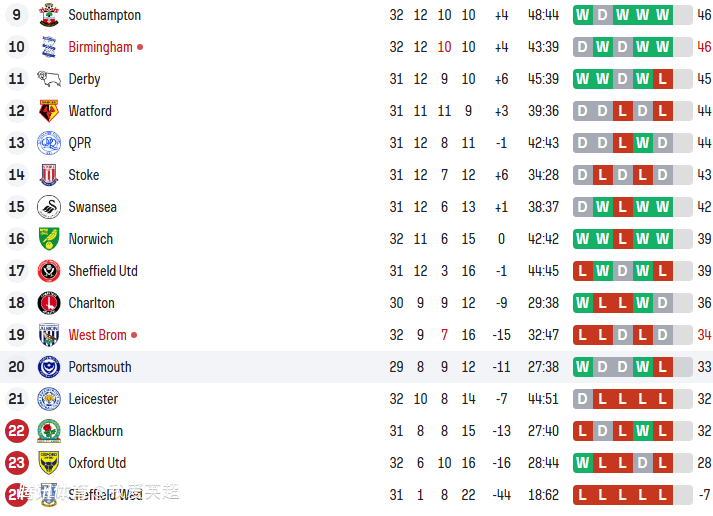
Task: Click the position 22 relegation badge
Action: [16, 431]
